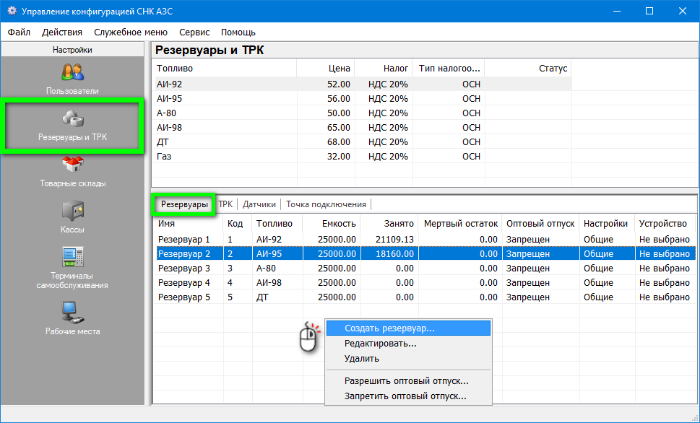Viewport: 700px width, 423px height.
Task: Click Удалить in the context menu
Action: click(x=361, y=358)
